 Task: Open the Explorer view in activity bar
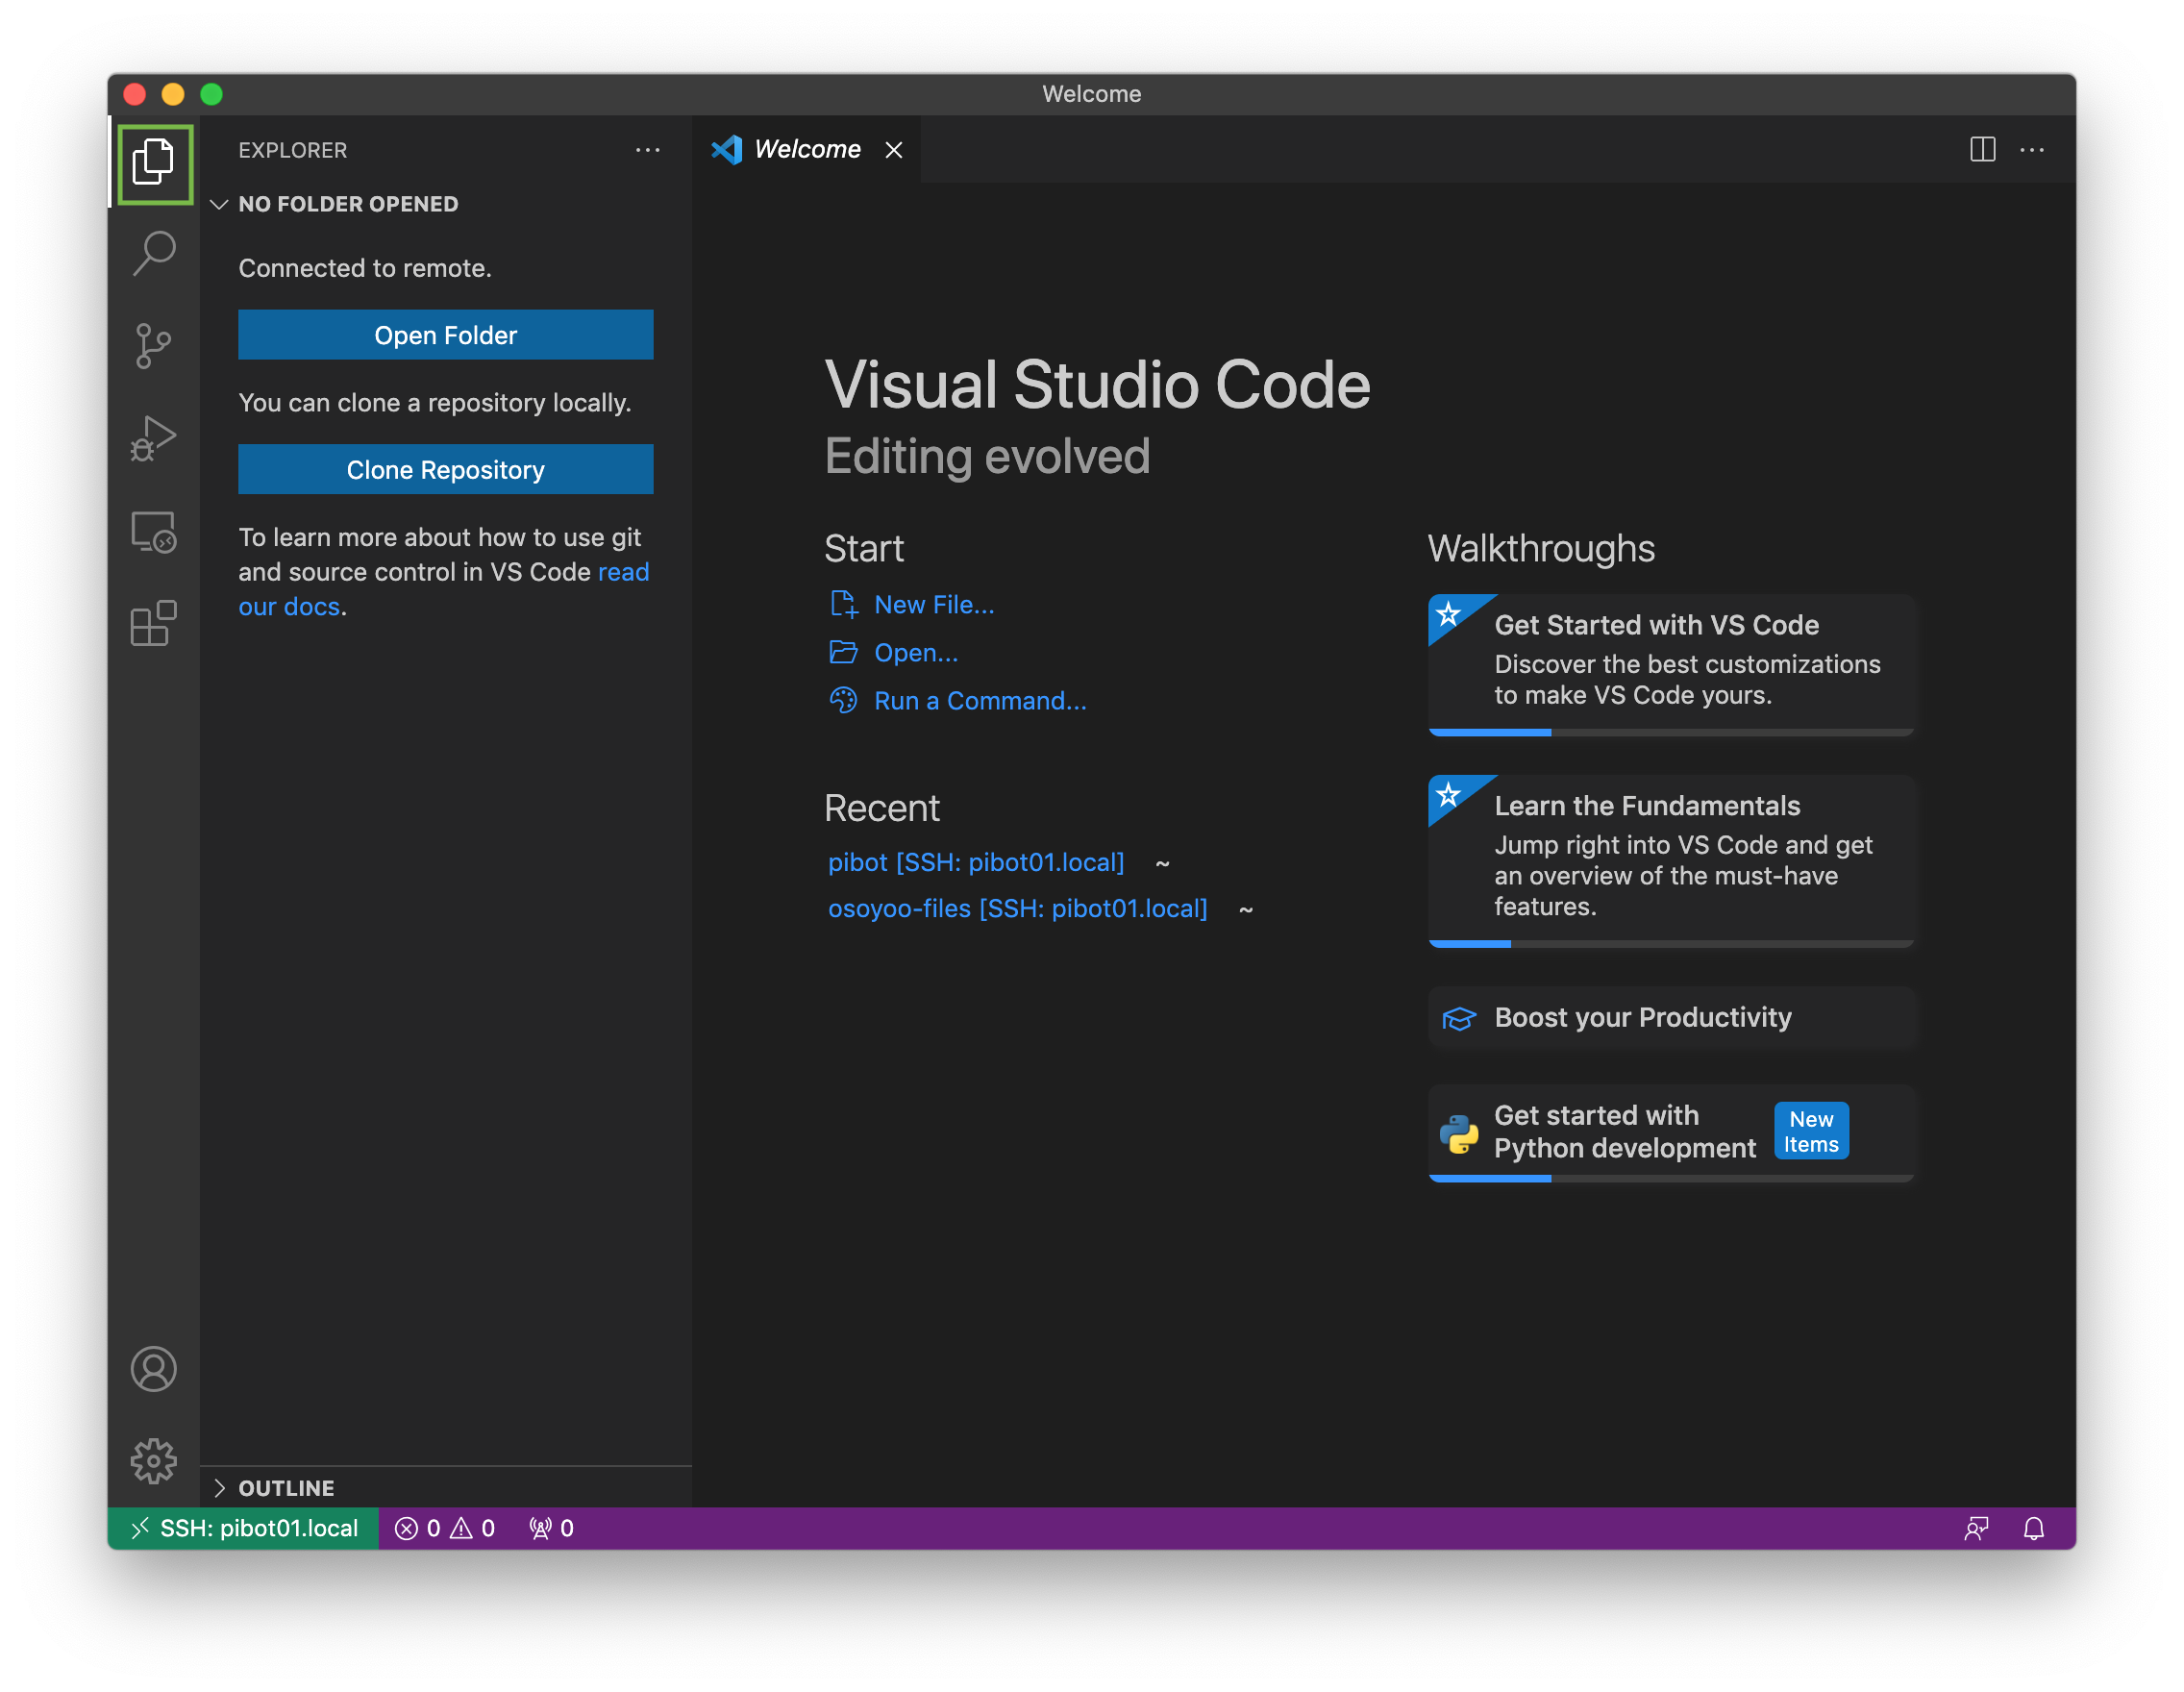tap(154, 163)
